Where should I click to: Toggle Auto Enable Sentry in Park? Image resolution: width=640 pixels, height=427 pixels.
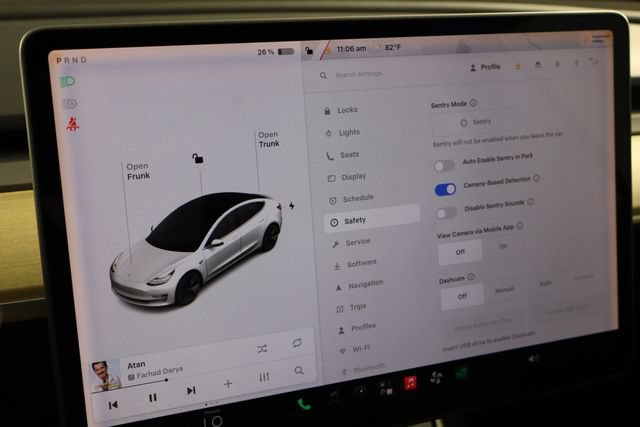[x=444, y=166]
